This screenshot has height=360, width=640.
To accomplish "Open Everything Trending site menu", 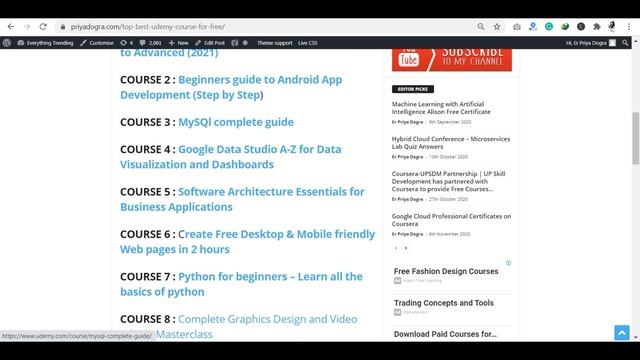I will pos(45,42).
